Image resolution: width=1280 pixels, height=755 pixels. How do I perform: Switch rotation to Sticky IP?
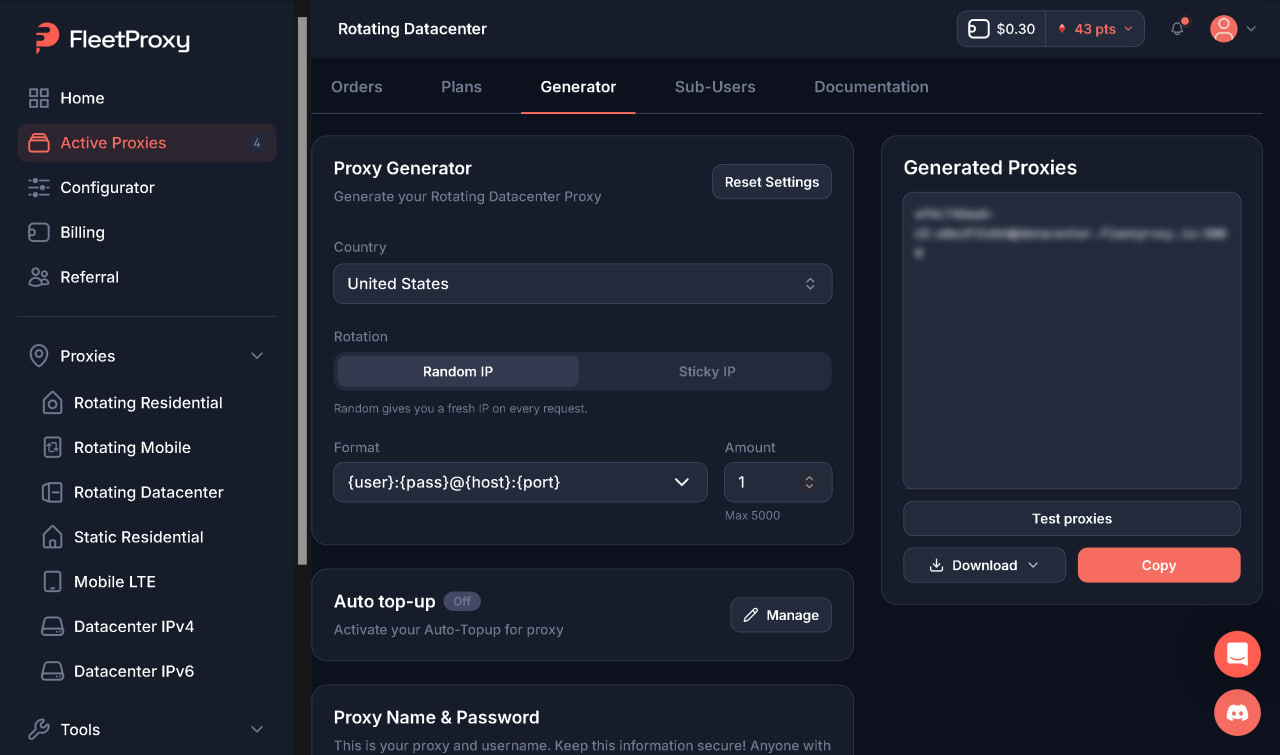(707, 372)
